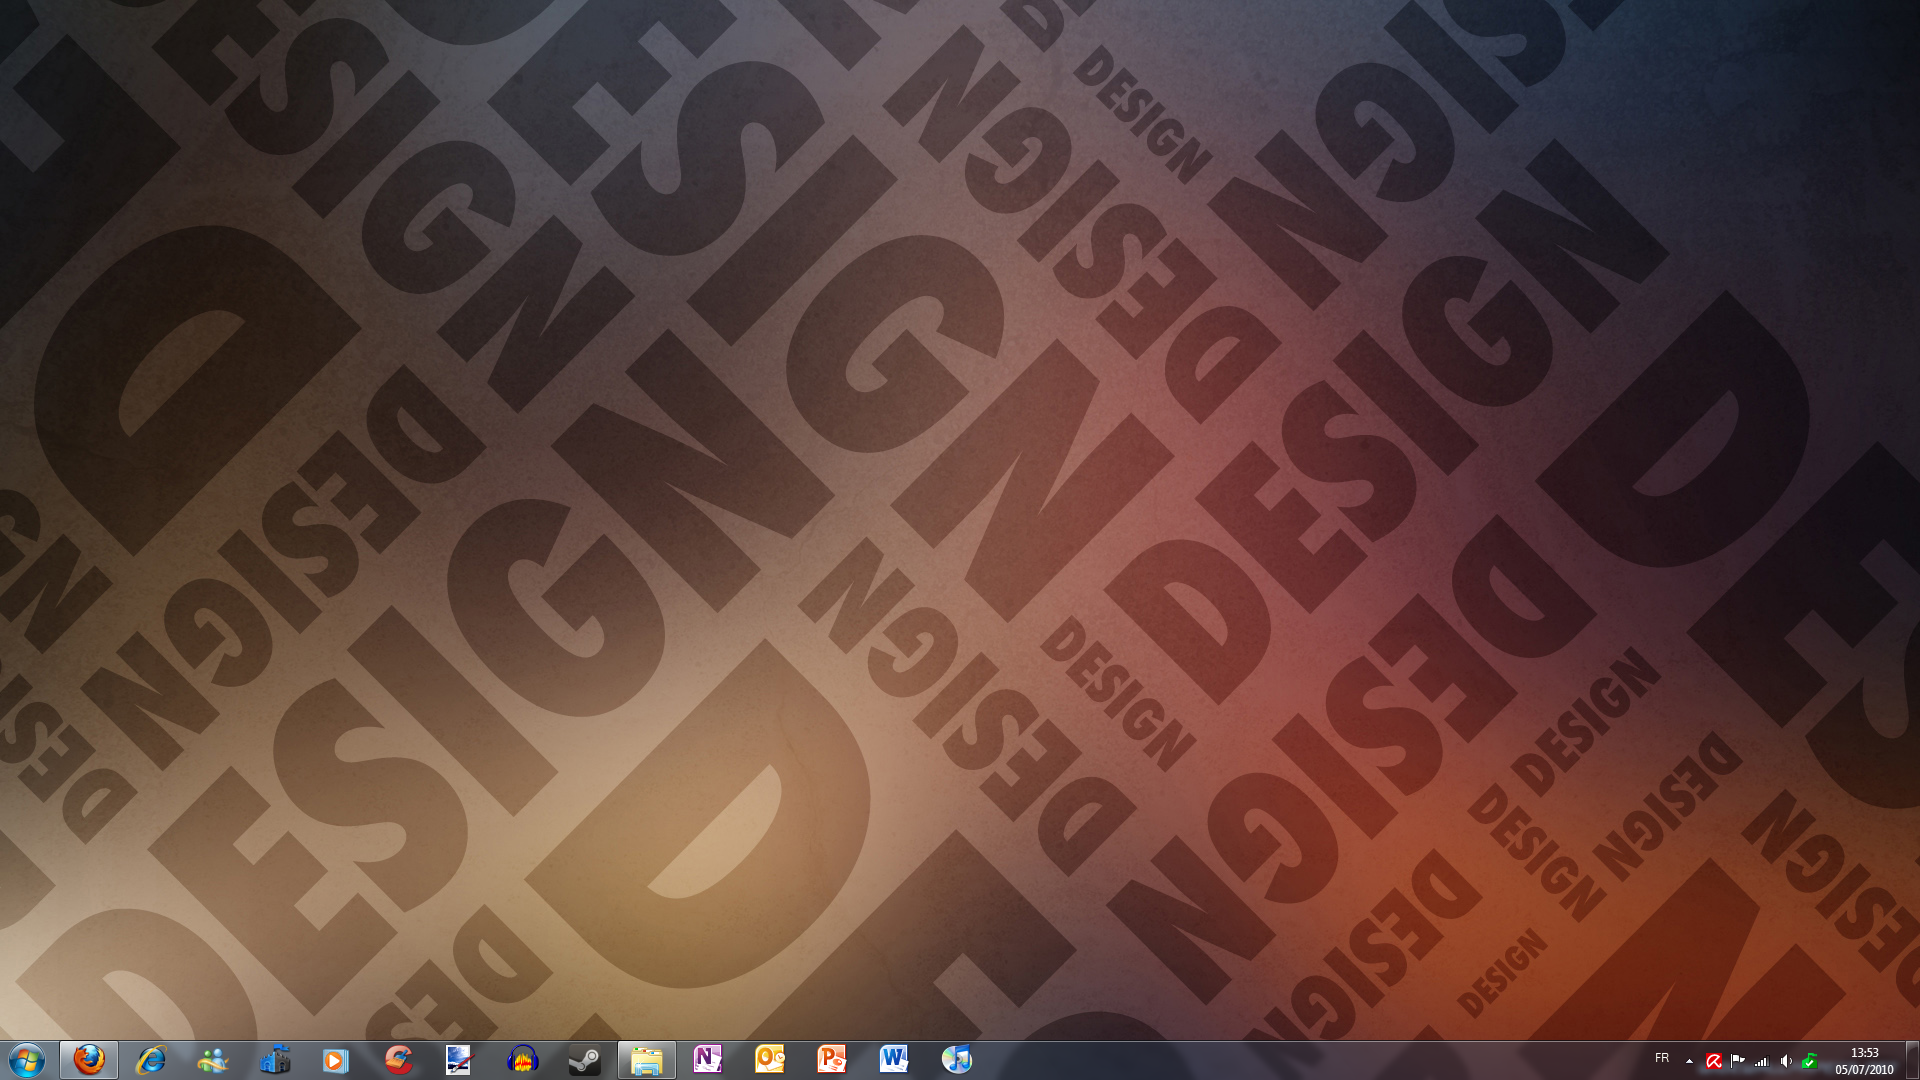Open Windows Live Messenger from the taskbar
This screenshot has height=1080, width=1920.
[x=213, y=1060]
